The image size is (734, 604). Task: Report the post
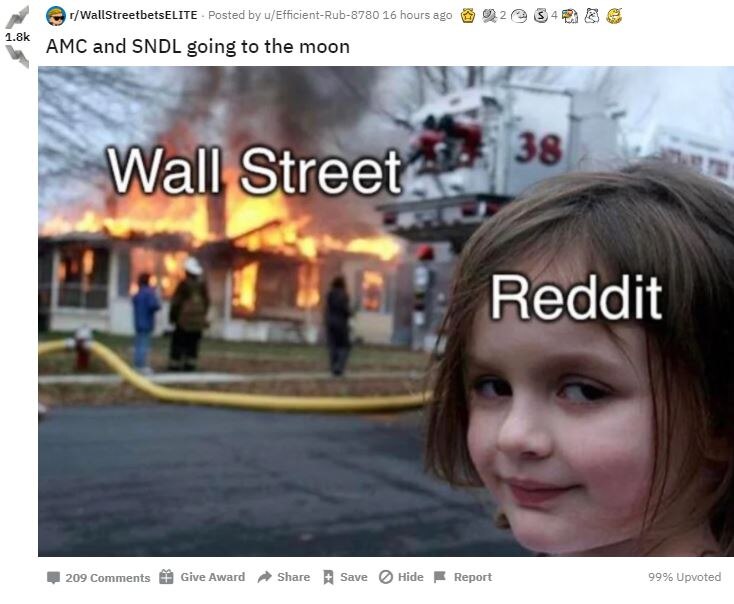(x=463, y=577)
